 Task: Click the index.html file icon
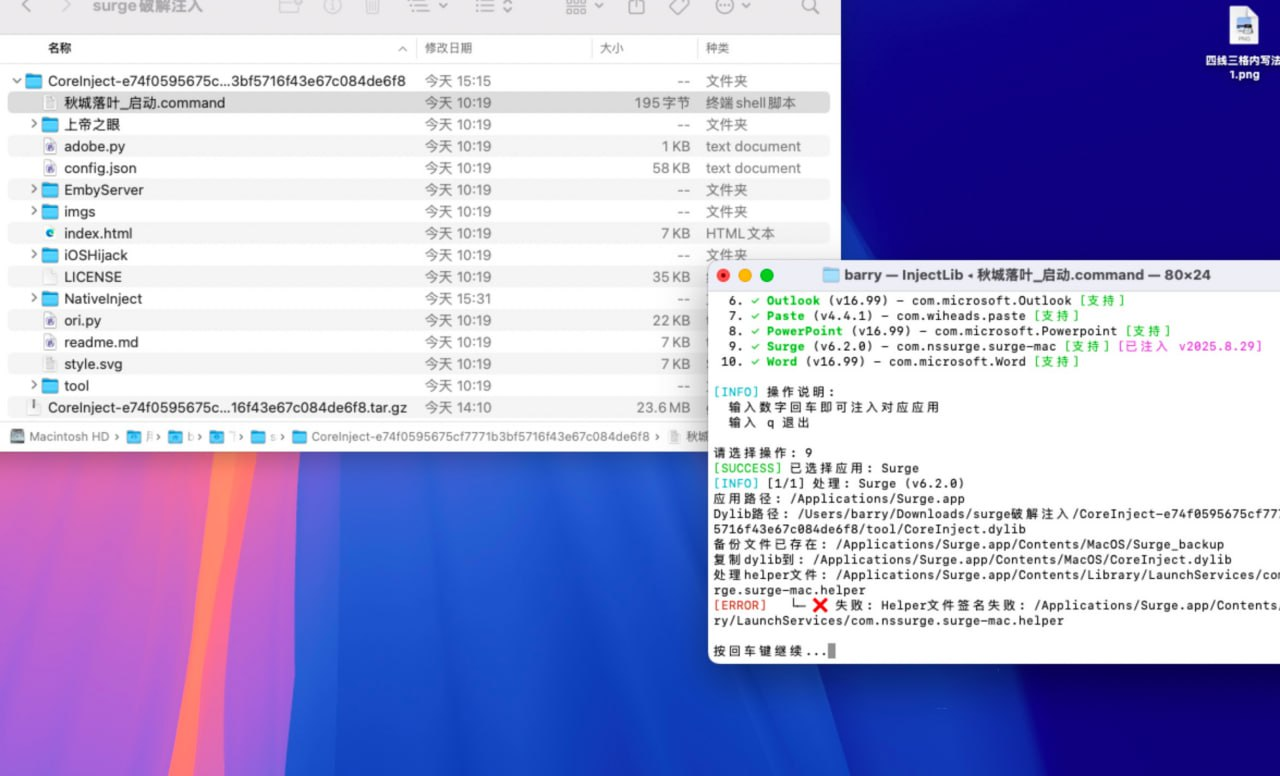tap(50, 233)
